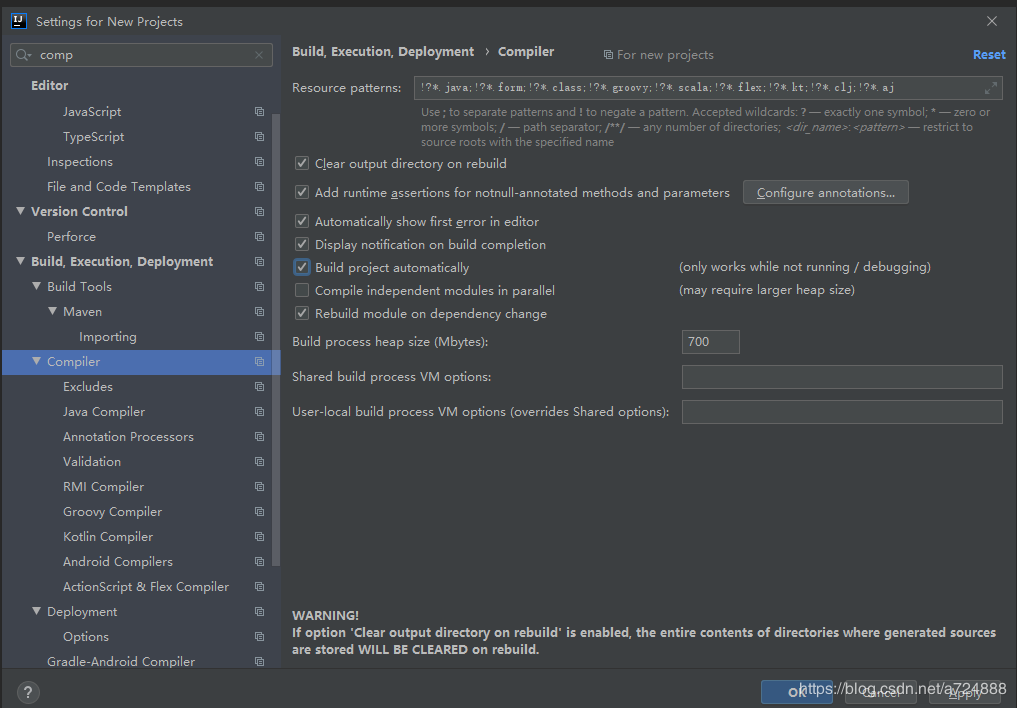Open Gradle-Android Compiler settings
Viewport: 1017px width, 708px height.
coord(121,661)
